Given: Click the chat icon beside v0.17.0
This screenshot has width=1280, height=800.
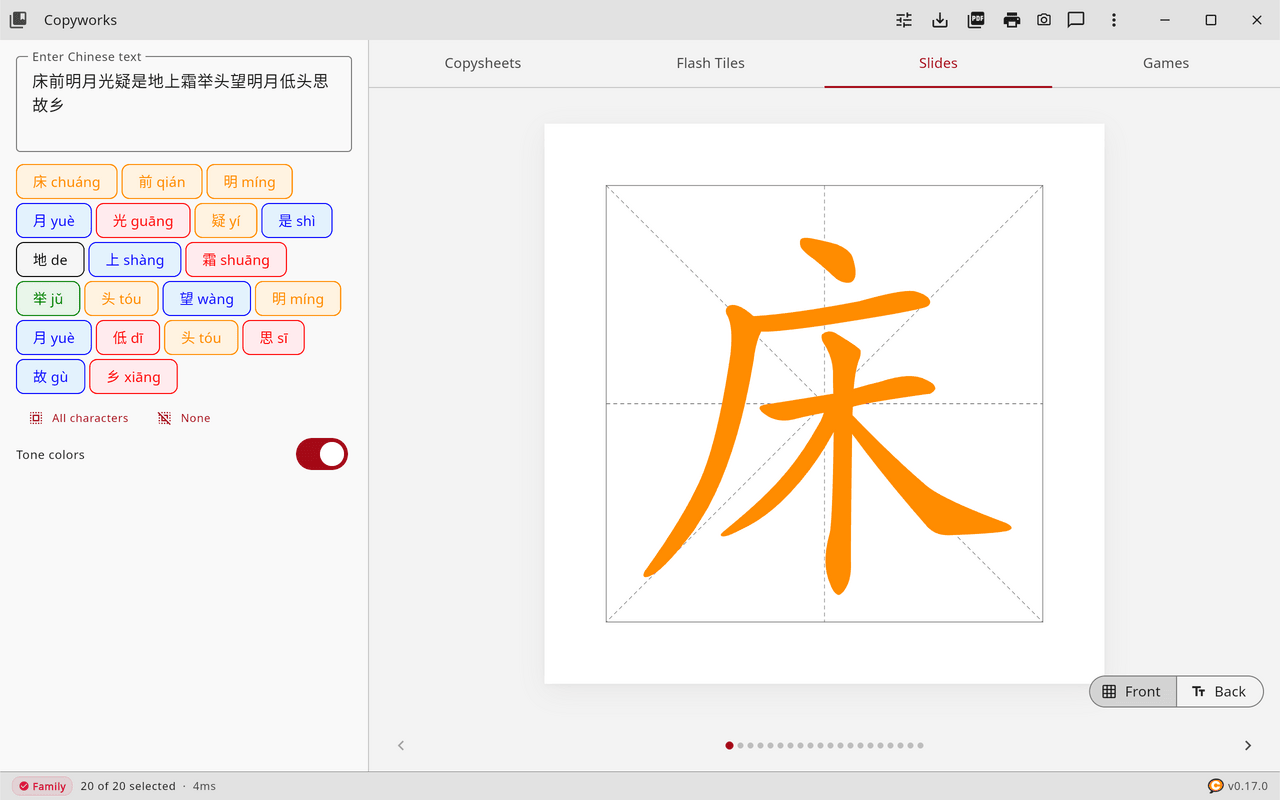Looking at the screenshot, I should [x=1216, y=786].
